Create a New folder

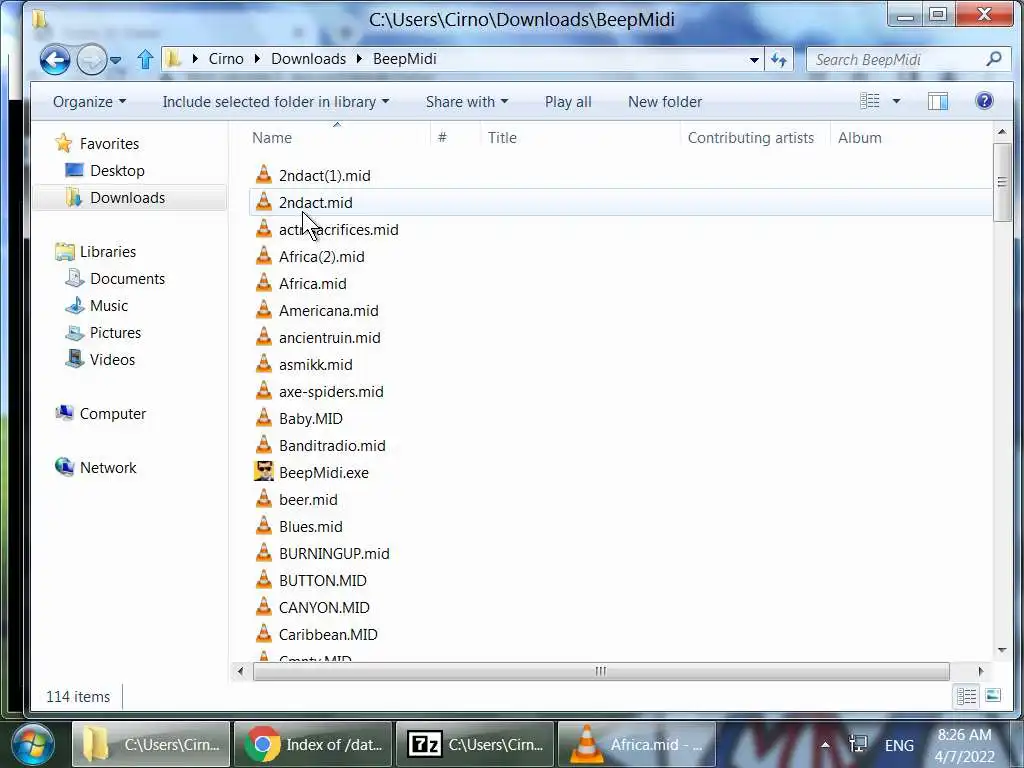coord(665,102)
